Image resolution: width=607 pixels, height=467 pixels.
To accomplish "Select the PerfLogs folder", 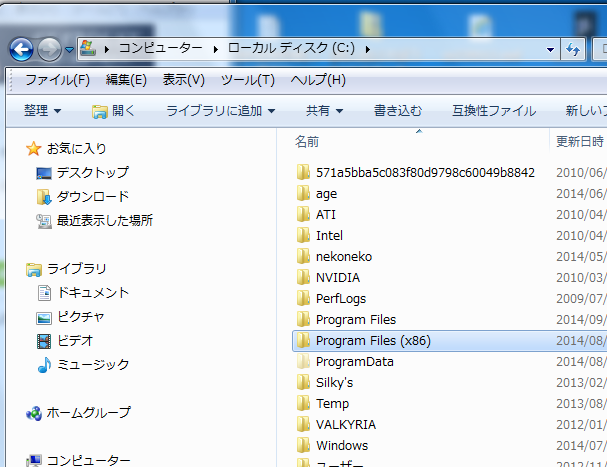I will pyautogui.click(x=341, y=299).
